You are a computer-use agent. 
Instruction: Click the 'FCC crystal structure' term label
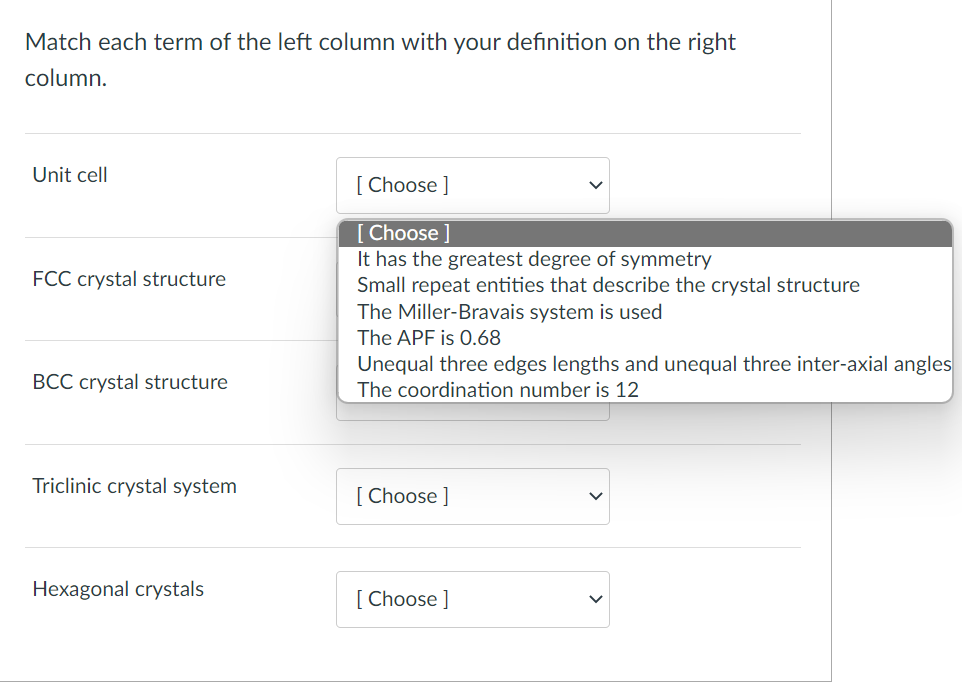click(x=129, y=279)
